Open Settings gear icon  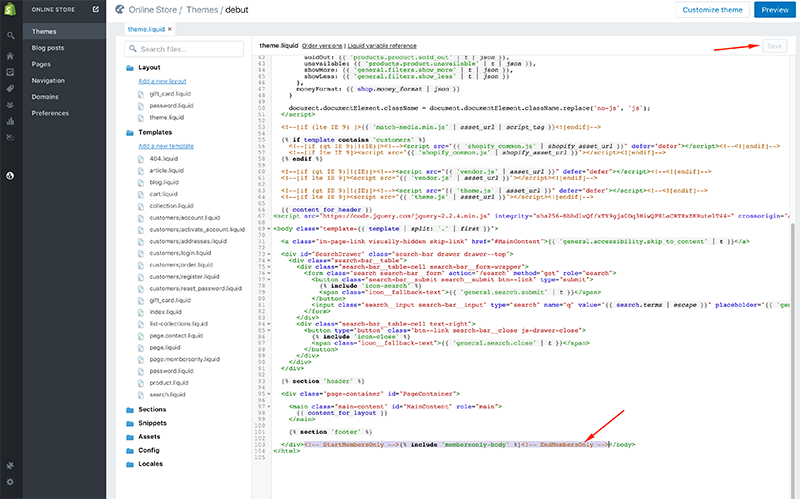[10, 482]
